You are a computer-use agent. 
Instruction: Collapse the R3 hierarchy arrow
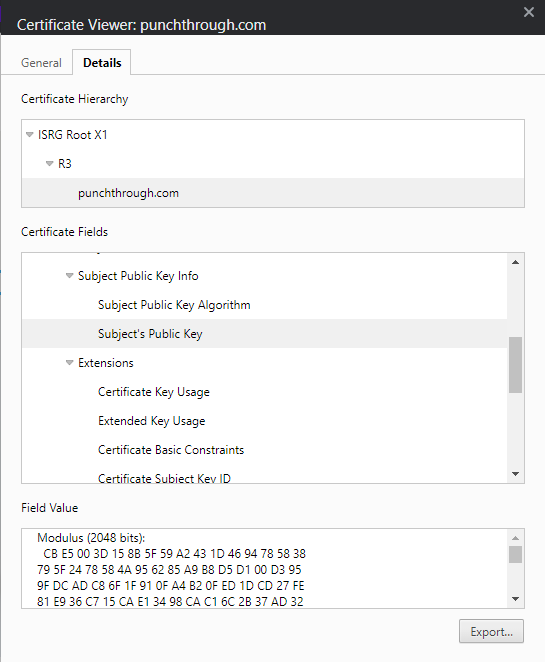49,163
